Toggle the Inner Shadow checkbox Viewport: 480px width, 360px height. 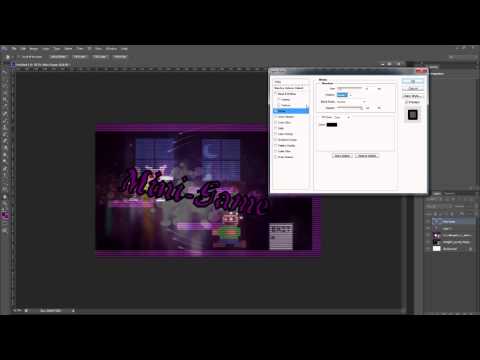point(275,117)
